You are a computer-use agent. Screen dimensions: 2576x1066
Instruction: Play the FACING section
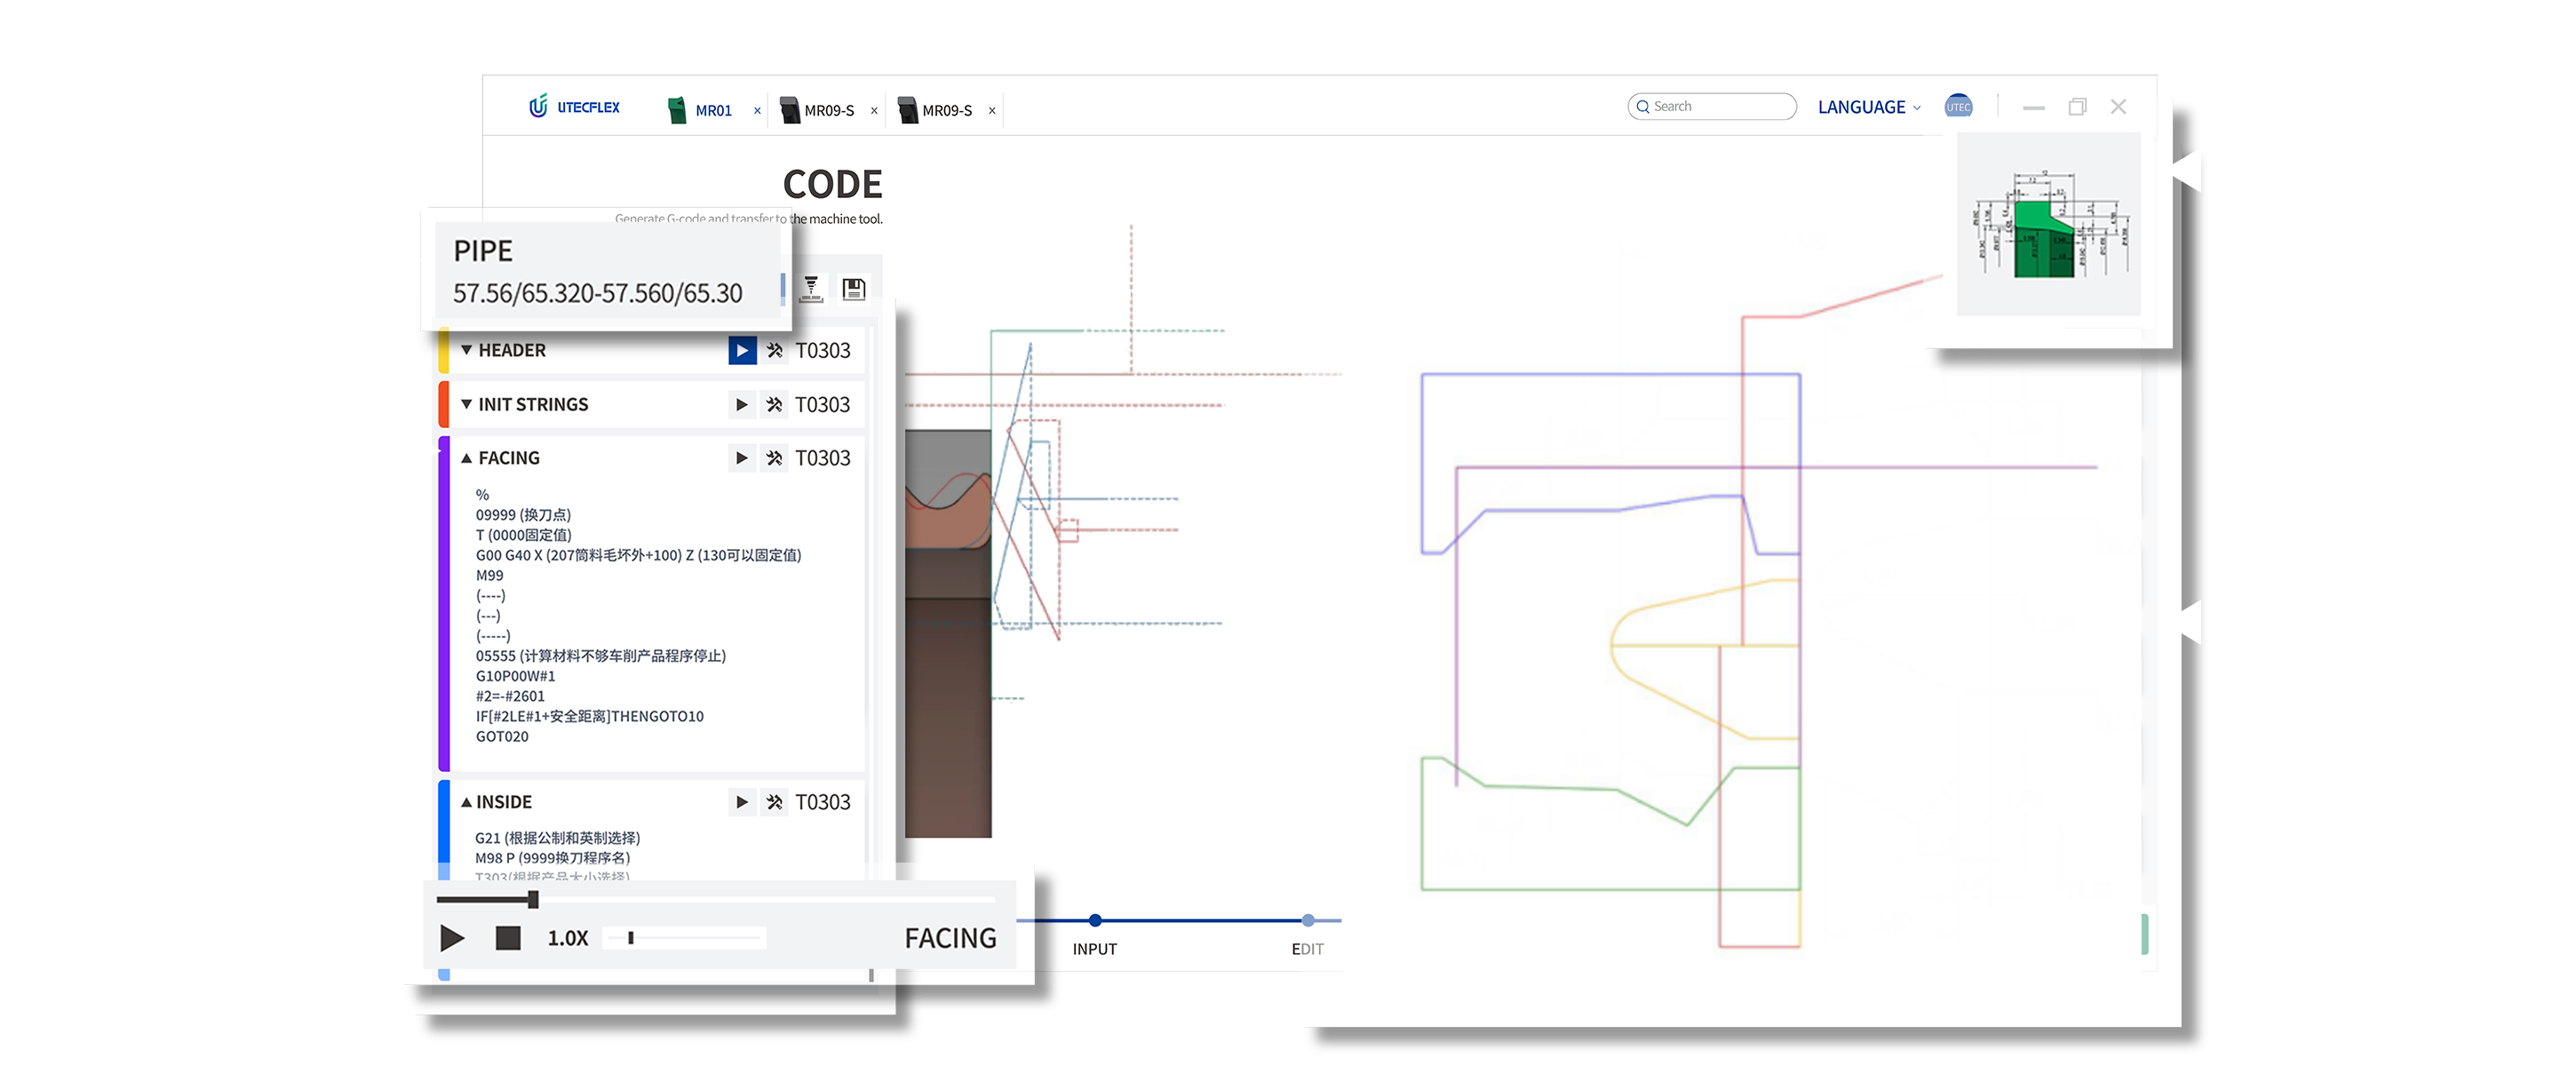click(741, 458)
